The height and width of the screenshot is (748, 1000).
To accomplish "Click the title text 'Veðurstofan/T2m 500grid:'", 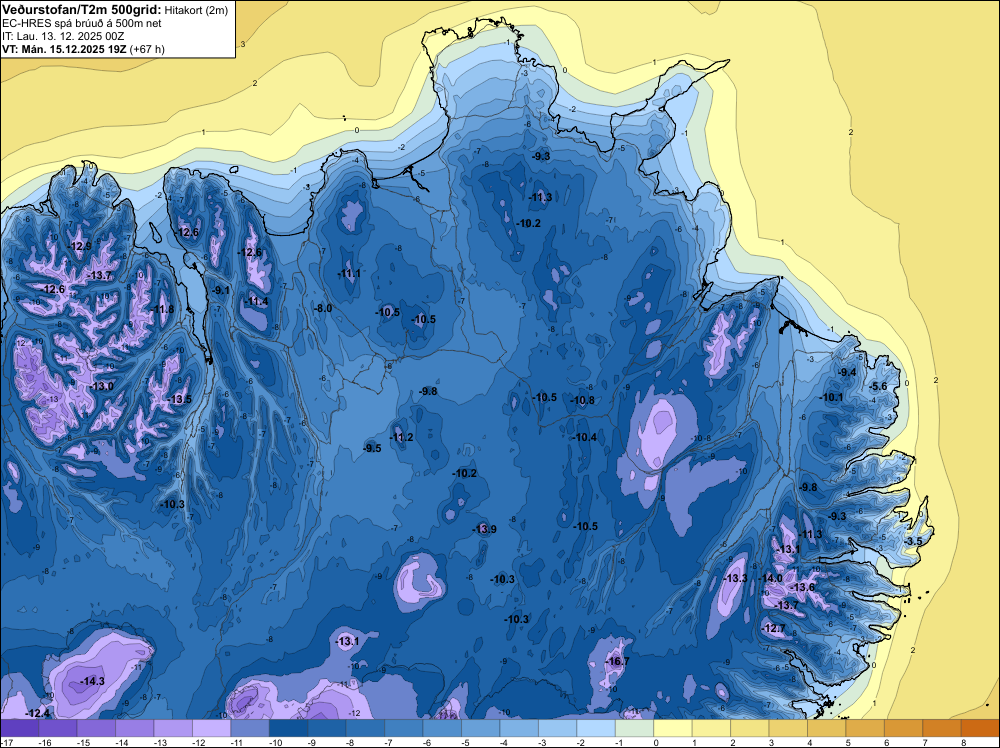I will coord(82,10).
